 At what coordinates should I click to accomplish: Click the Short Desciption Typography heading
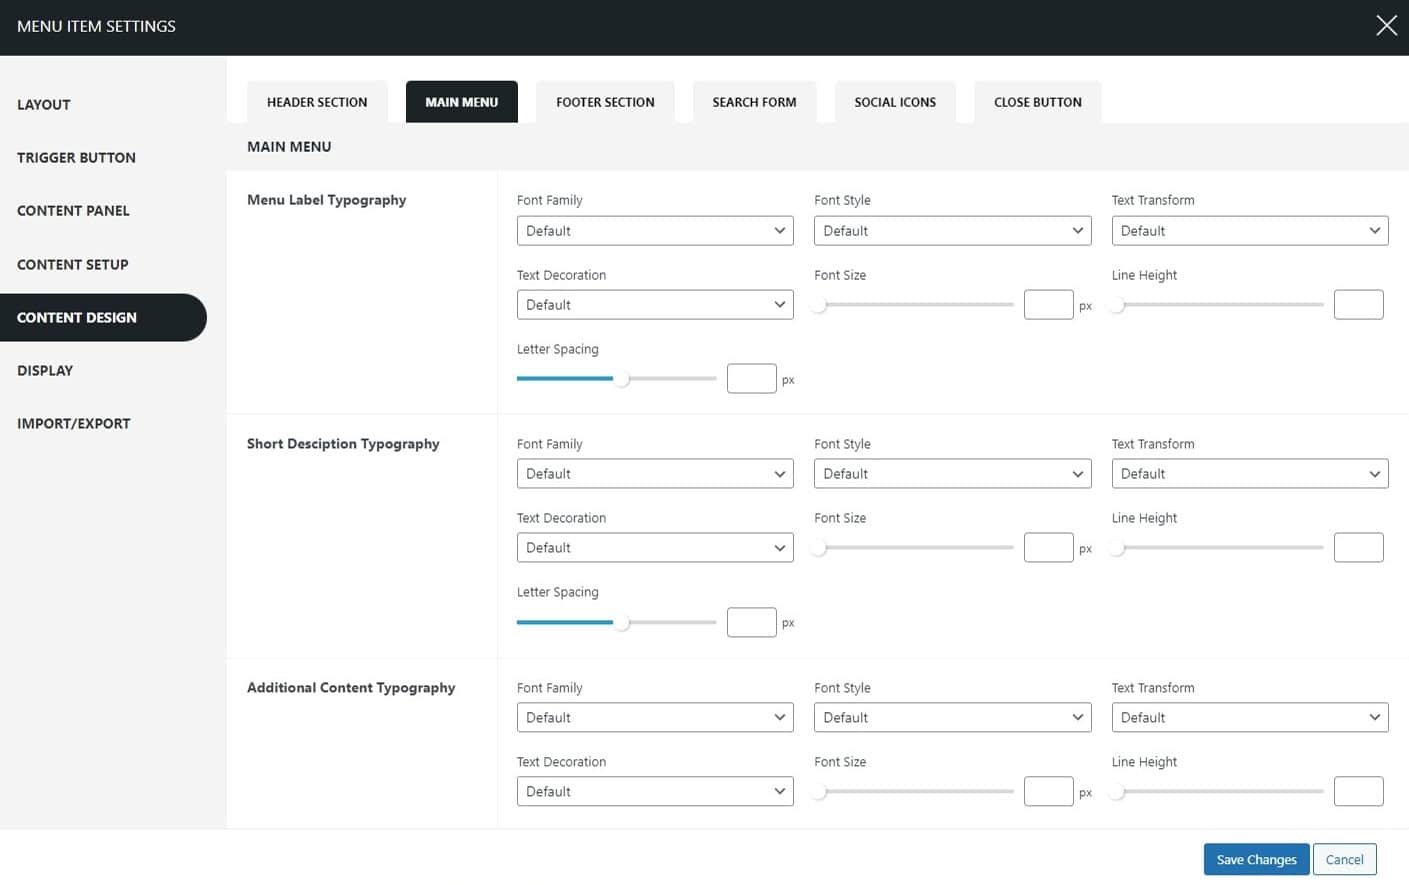click(343, 443)
